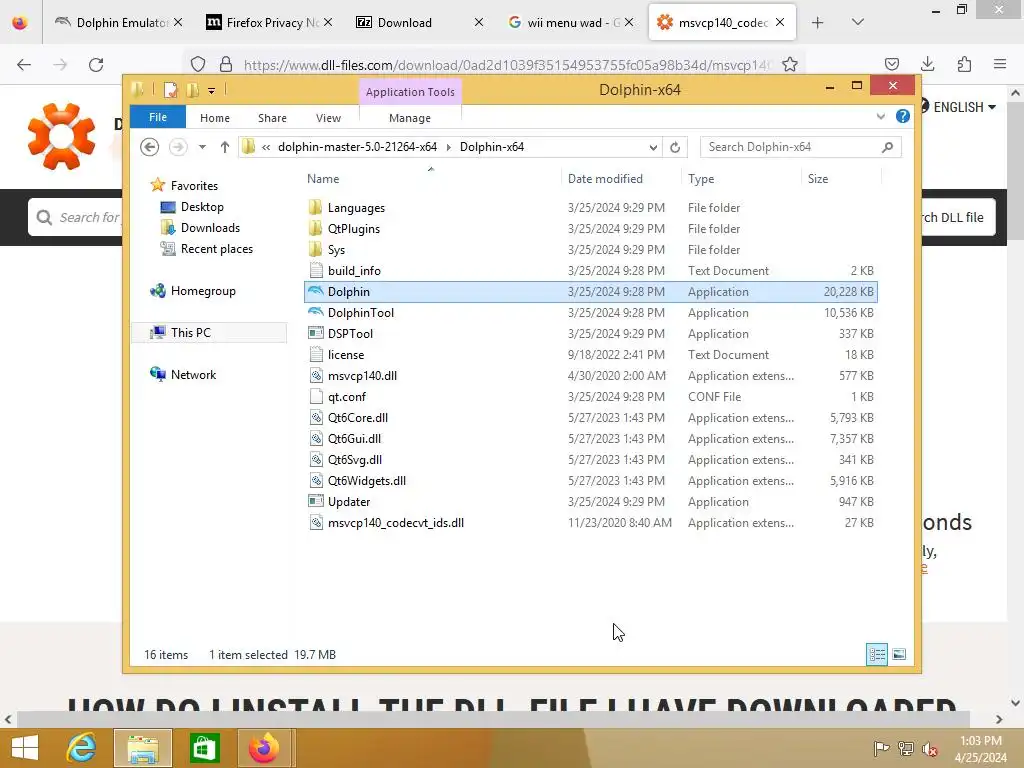Screen dimensions: 1024x768
Task: Click the Explorer back arrow button
Action: [x=150, y=147]
